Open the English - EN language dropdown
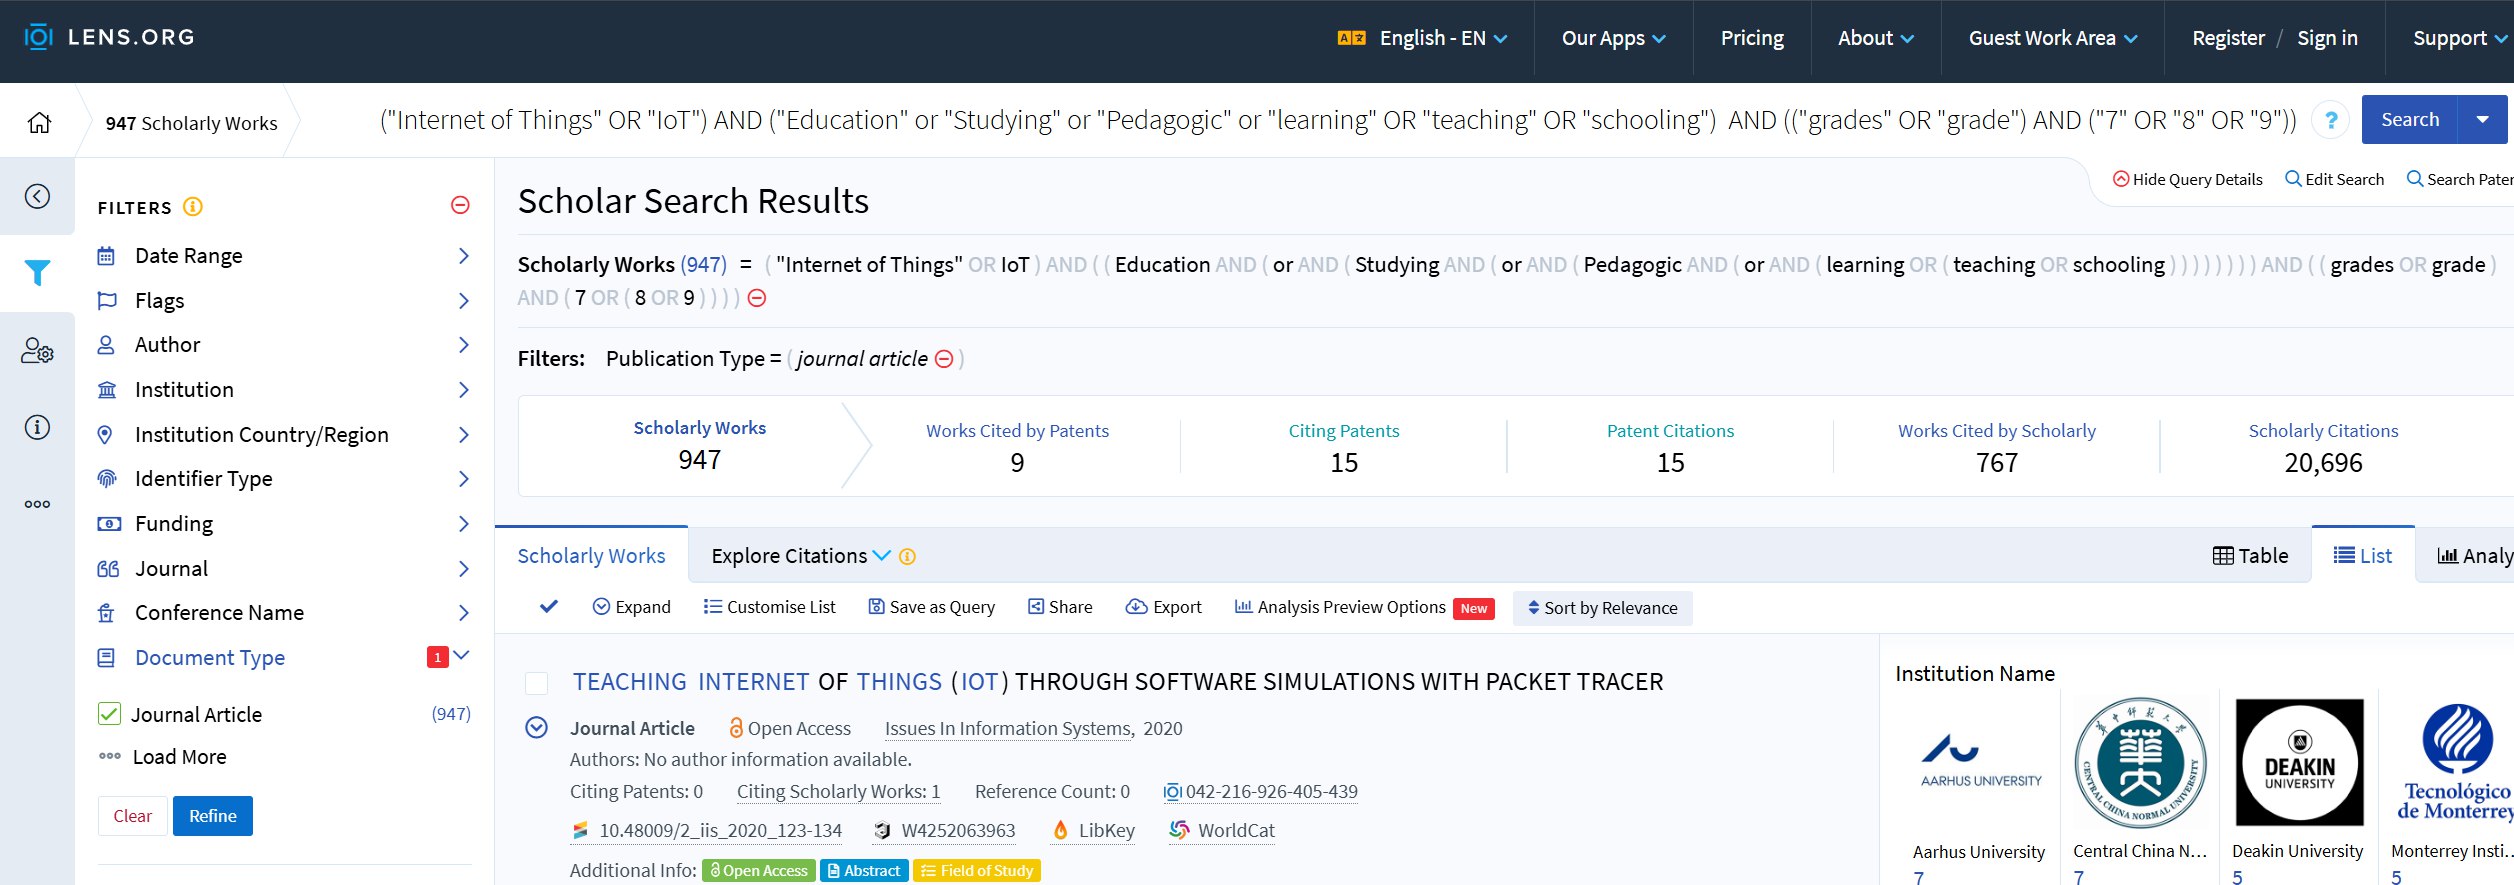 point(1422,38)
